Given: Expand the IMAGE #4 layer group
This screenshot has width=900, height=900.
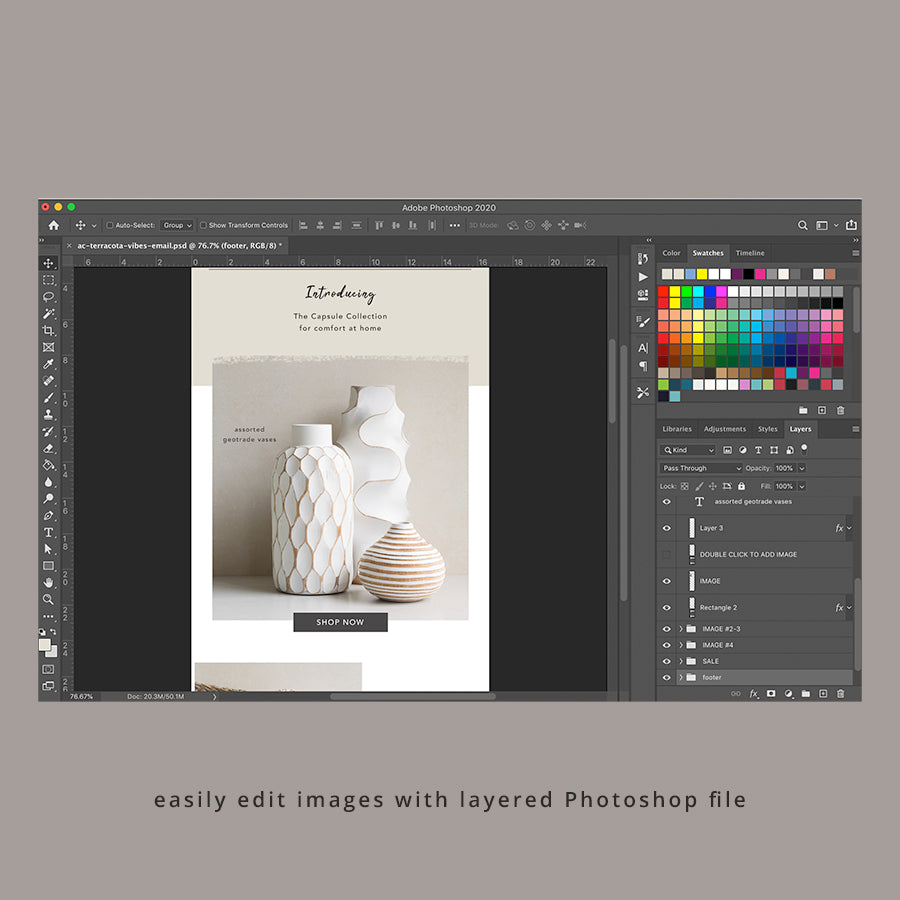Looking at the screenshot, I should pyautogui.click(x=681, y=645).
